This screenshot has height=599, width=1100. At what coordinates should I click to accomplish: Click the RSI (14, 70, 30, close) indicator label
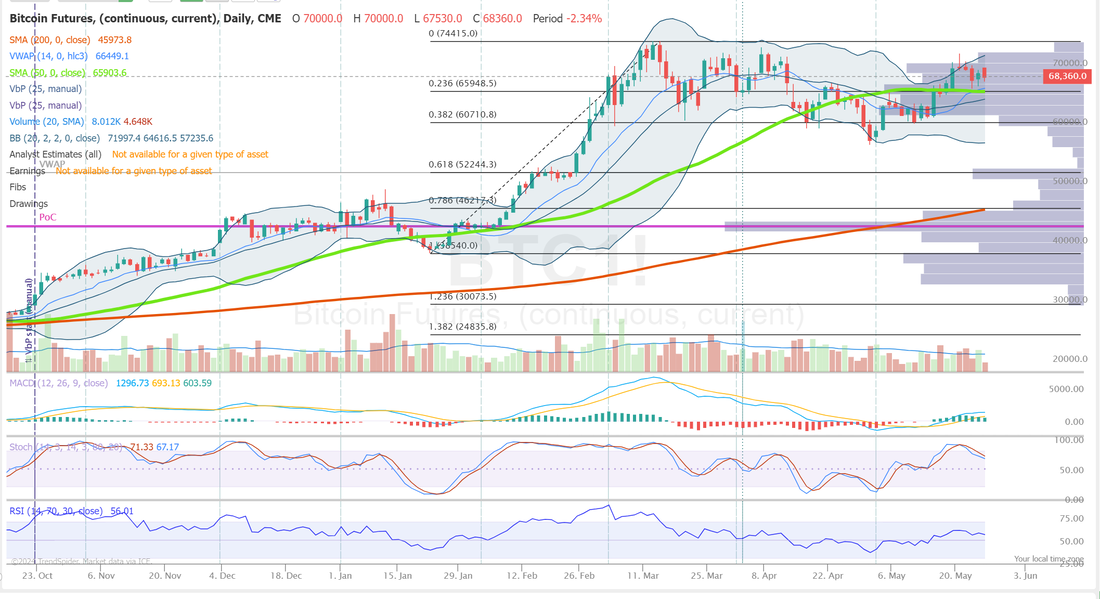coord(56,511)
